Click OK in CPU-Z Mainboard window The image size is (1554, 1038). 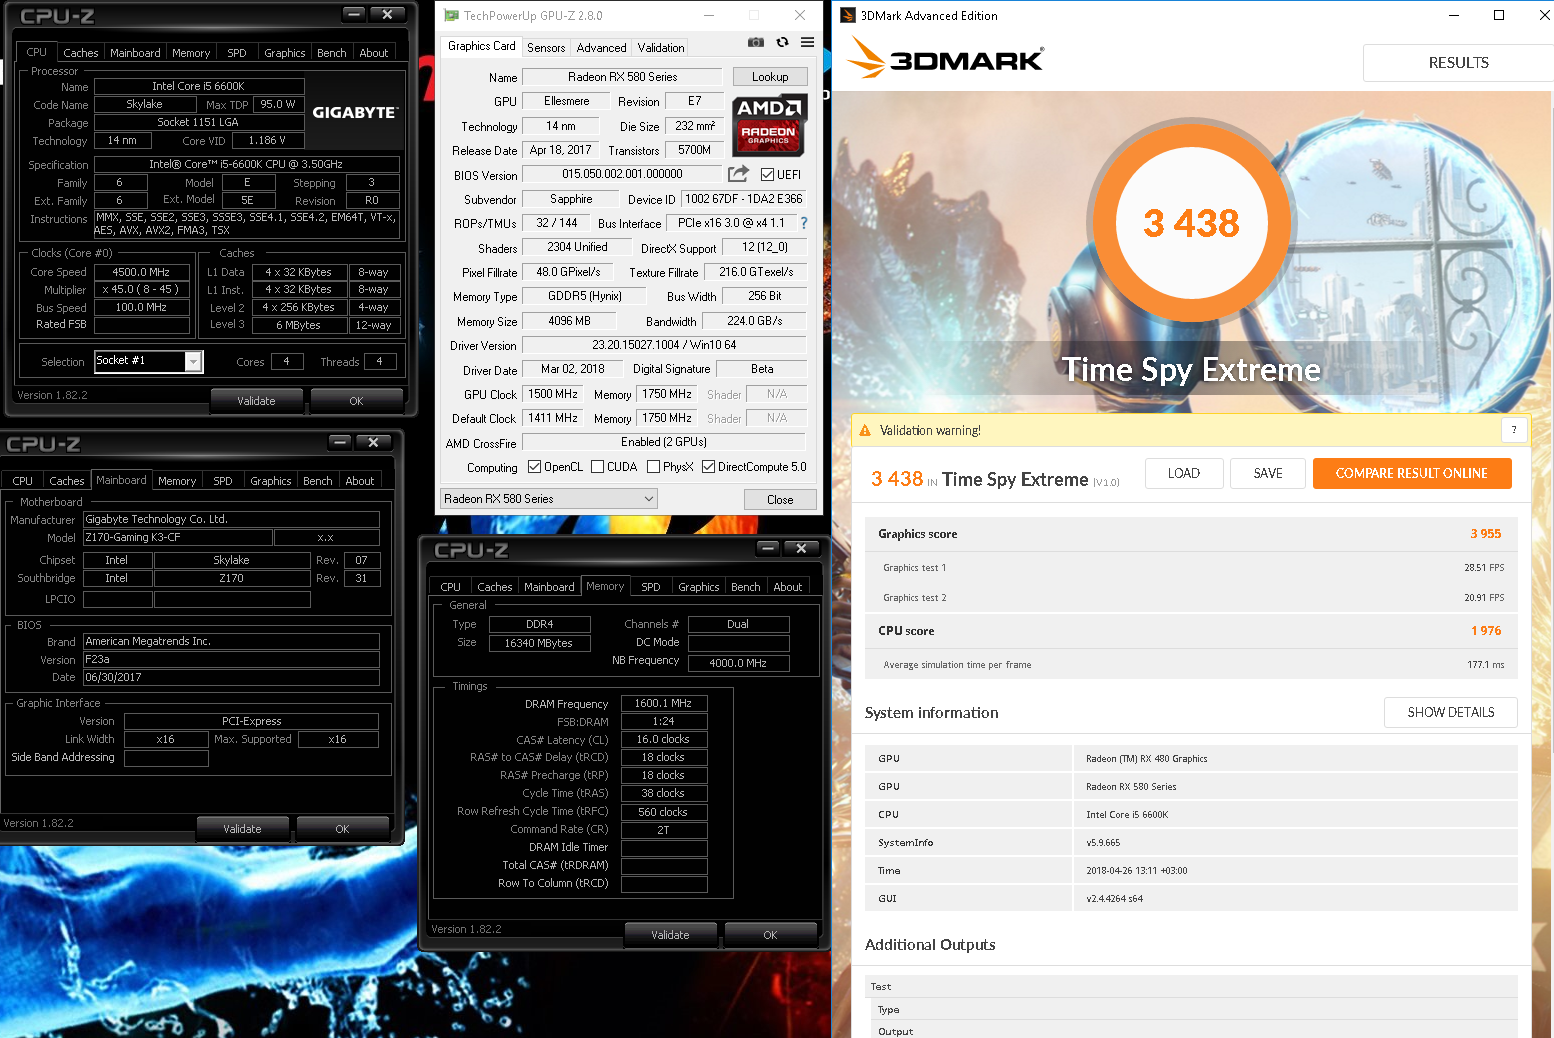(x=342, y=829)
